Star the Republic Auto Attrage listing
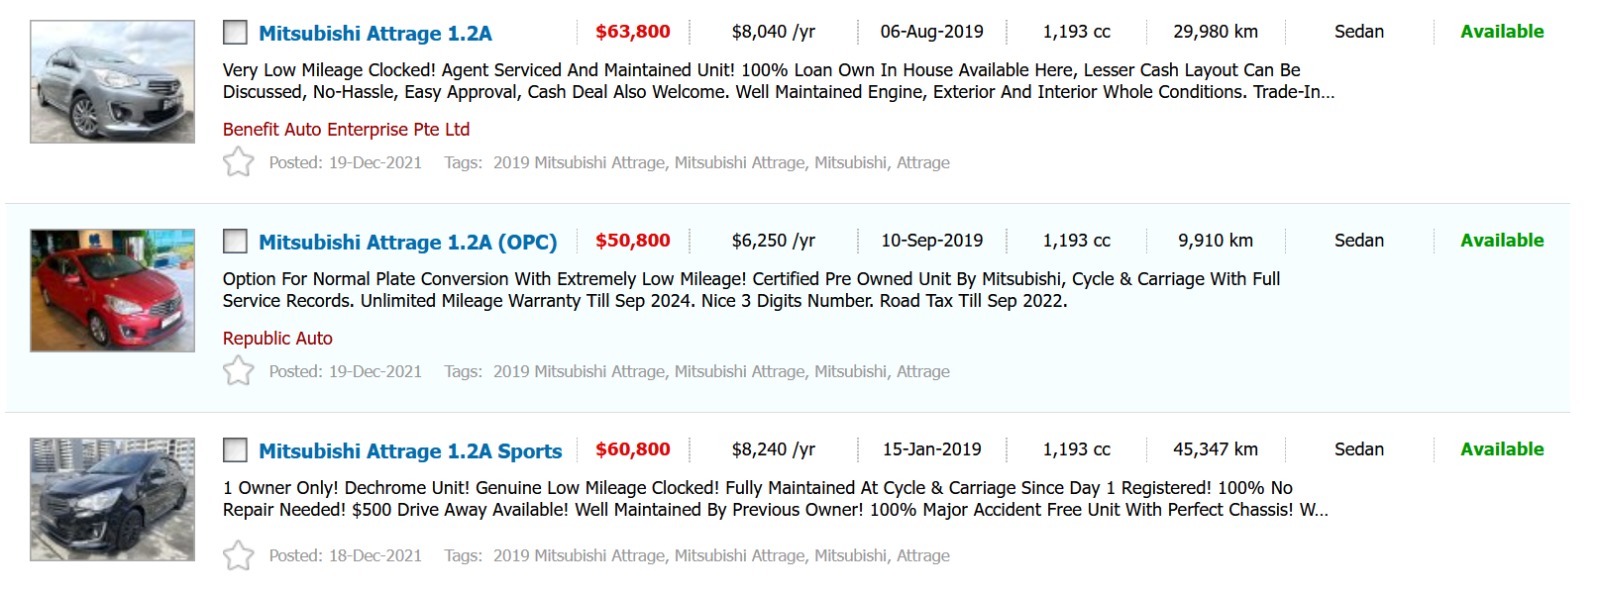 pos(238,371)
